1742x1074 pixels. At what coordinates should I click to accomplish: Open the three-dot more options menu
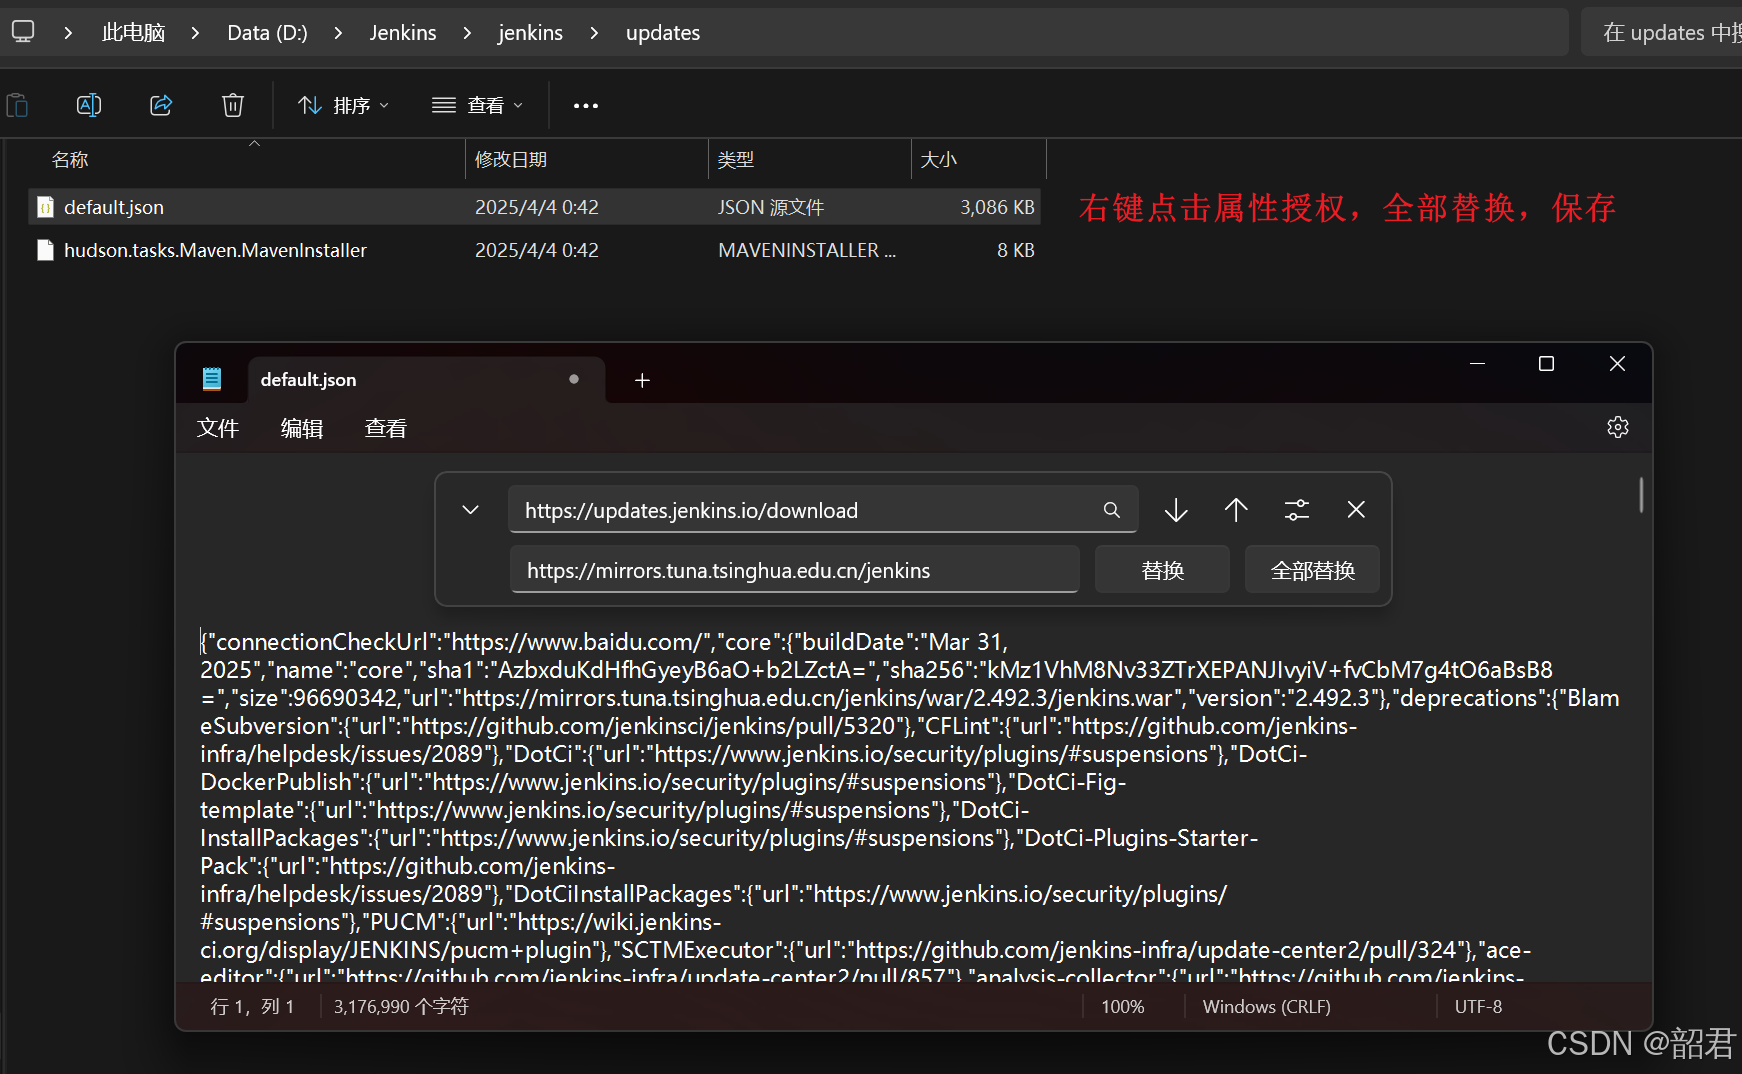pyautogui.click(x=586, y=105)
